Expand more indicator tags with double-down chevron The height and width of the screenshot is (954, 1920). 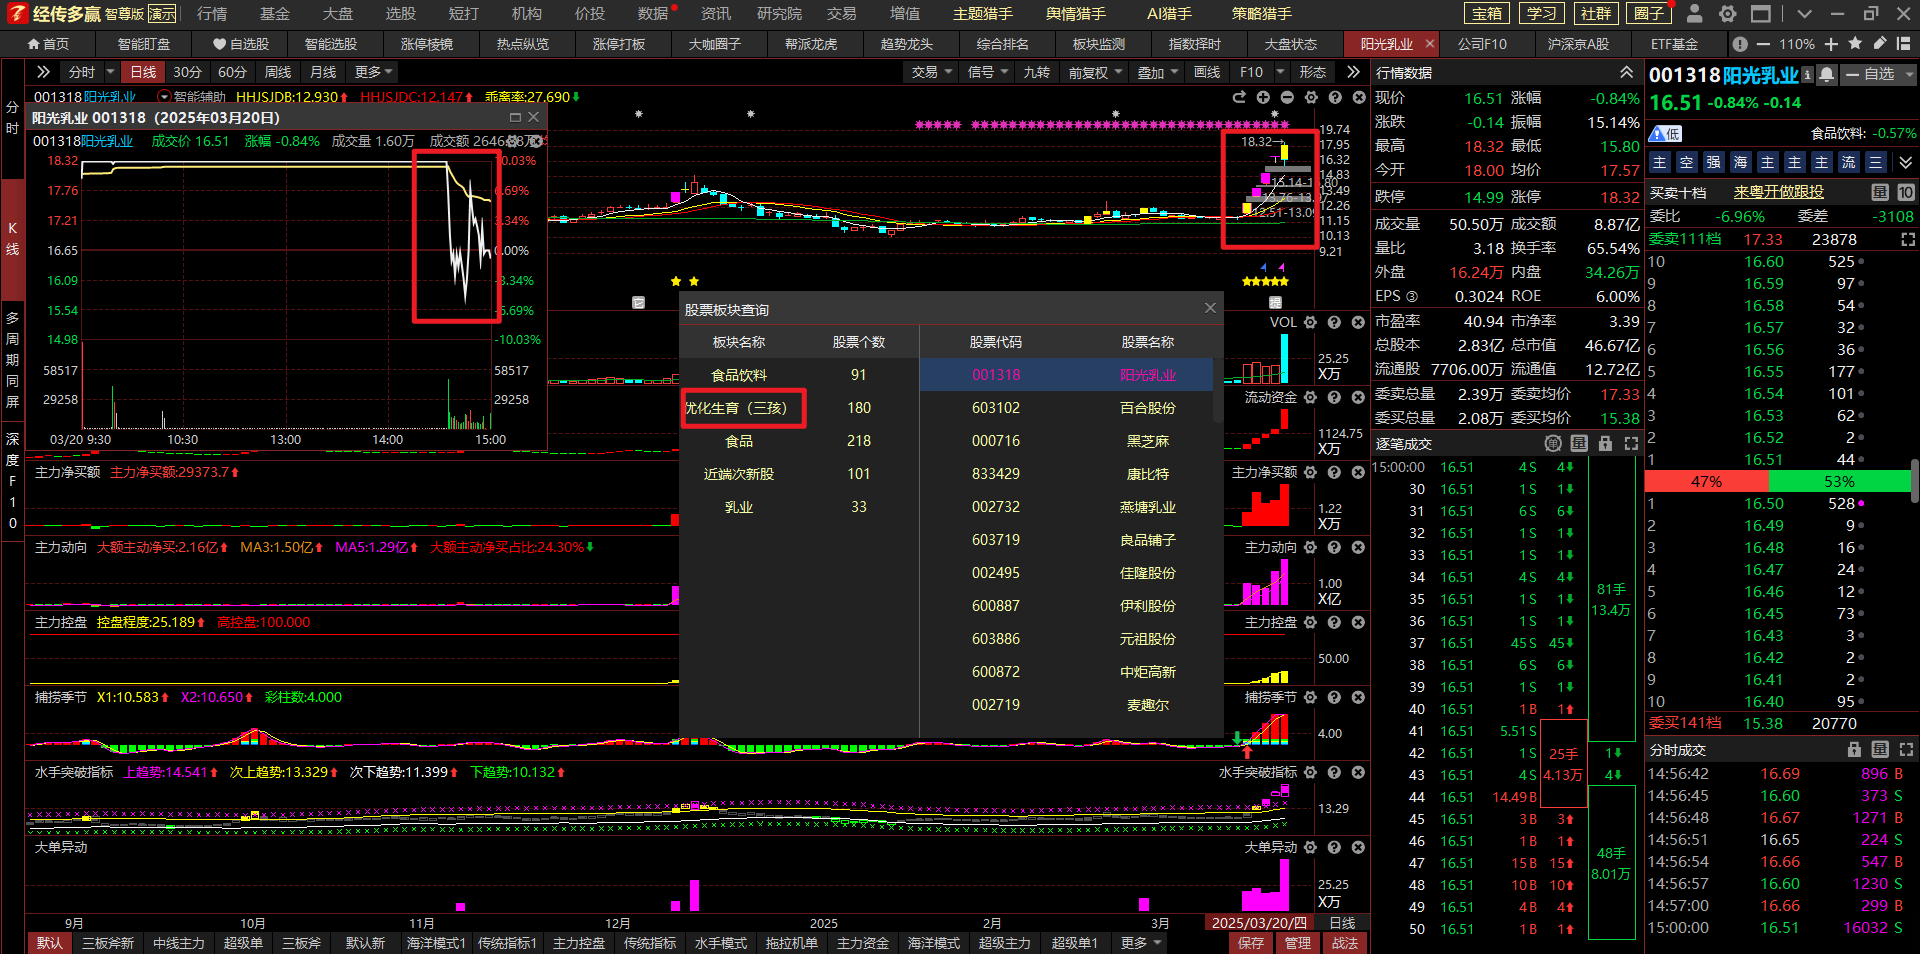point(1906,162)
